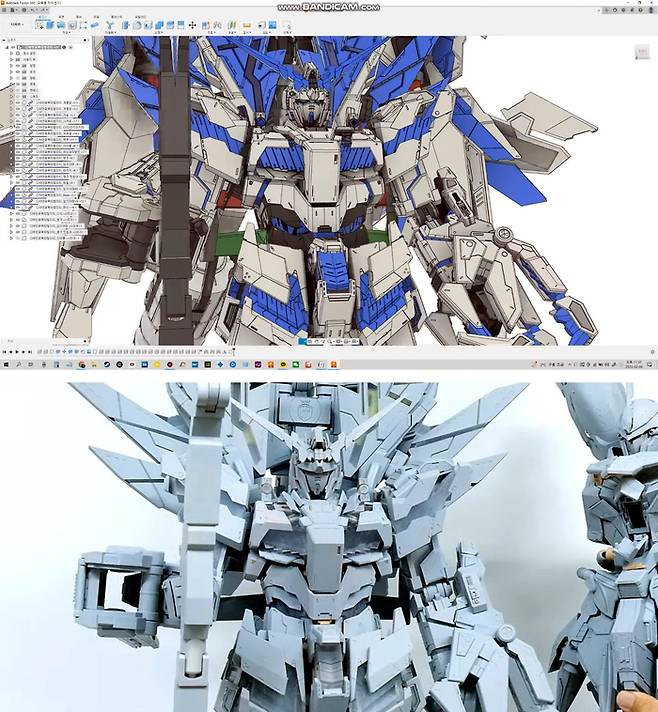Open the Steam icon in the taskbar
Image resolution: width=658 pixels, height=712 pixels.
click(107, 364)
